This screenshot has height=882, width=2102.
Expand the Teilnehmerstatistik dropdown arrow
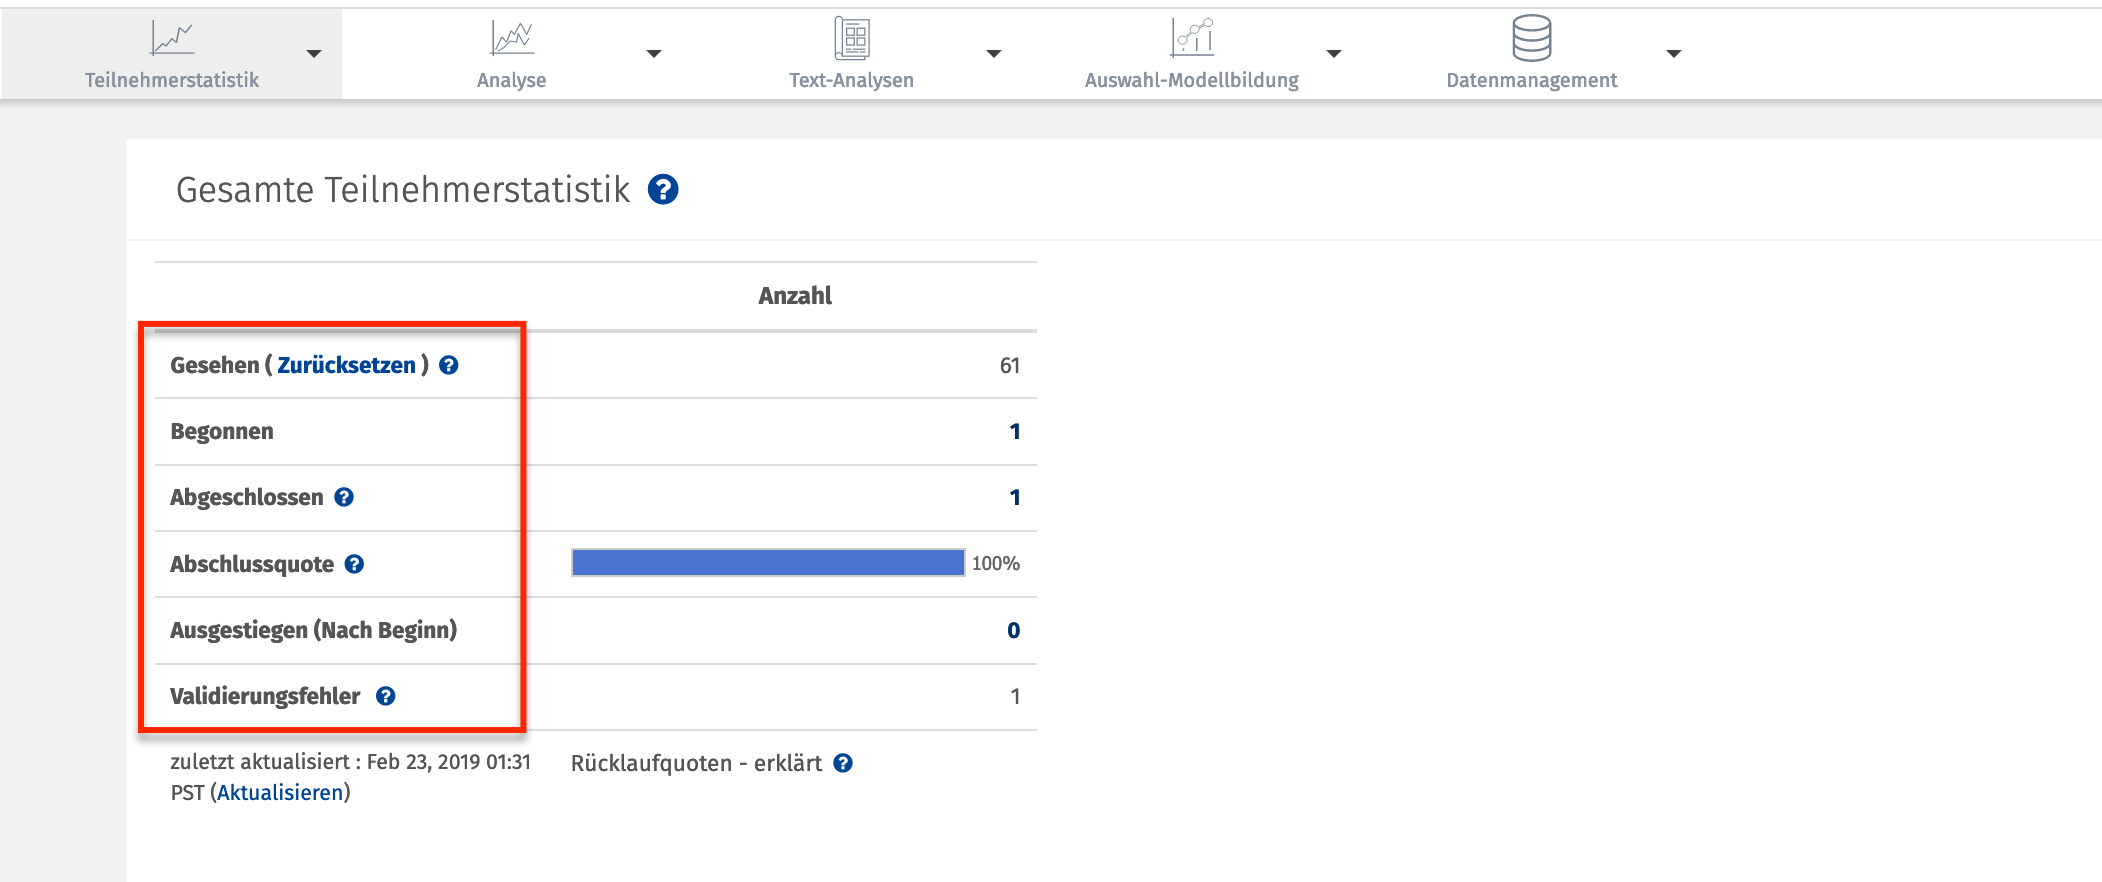pyautogui.click(x=314, y=54)
